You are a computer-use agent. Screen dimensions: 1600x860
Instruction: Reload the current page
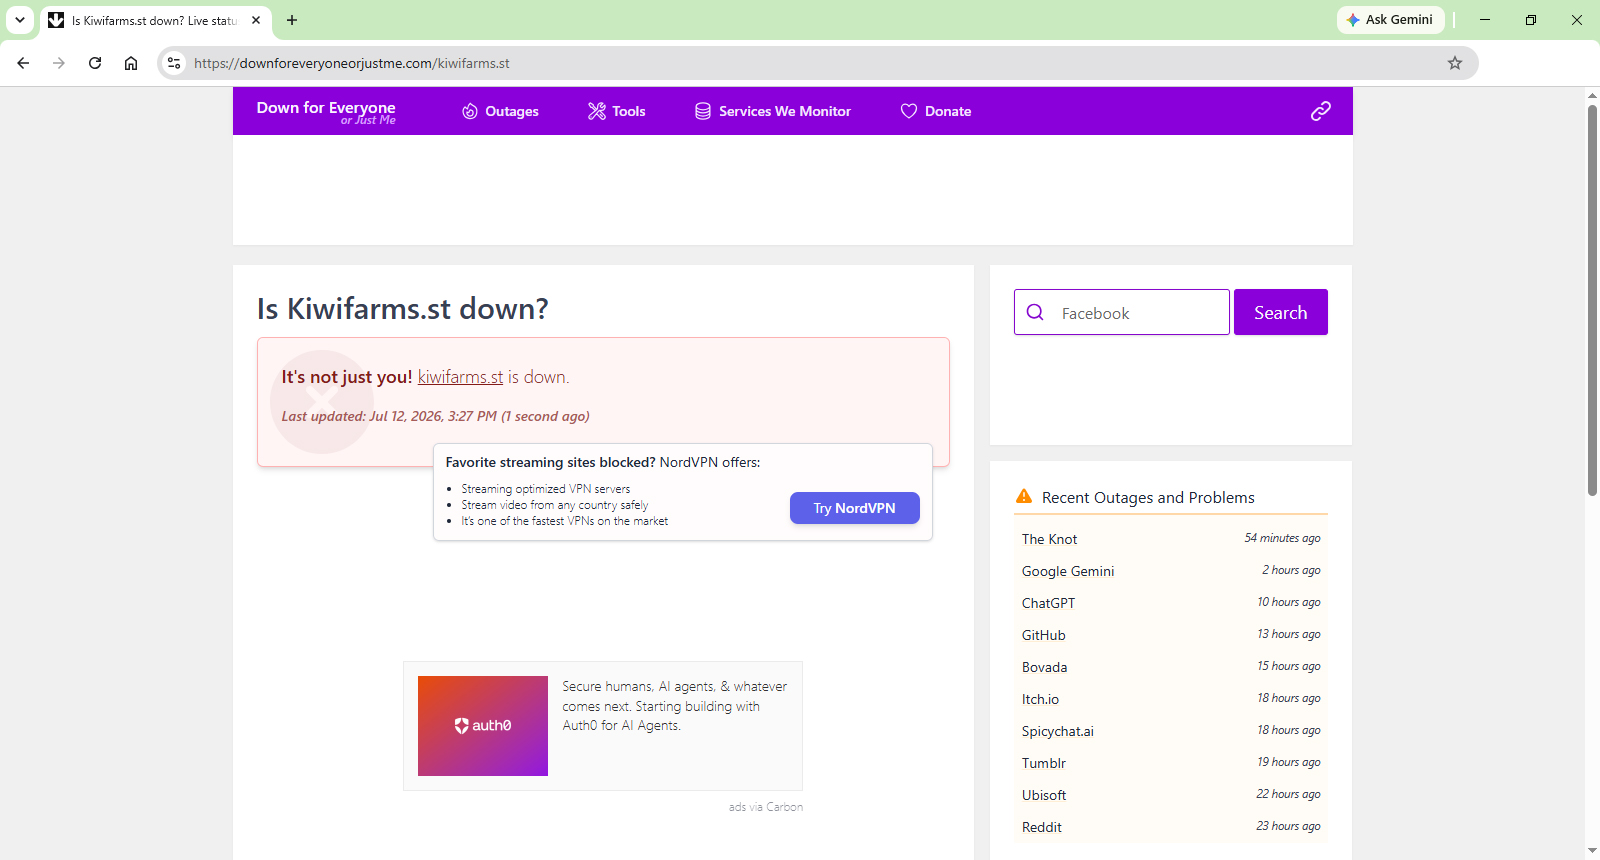pyautogui.click(x=95, y=63)
